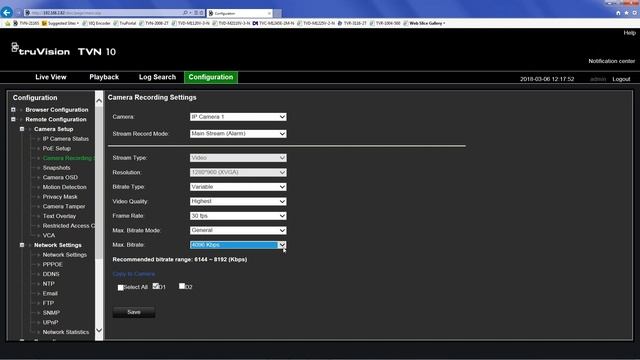This screenshot has height=360, width=640.
Task: Check the D2 camera checkbox
Action: (x=182, y=286)
